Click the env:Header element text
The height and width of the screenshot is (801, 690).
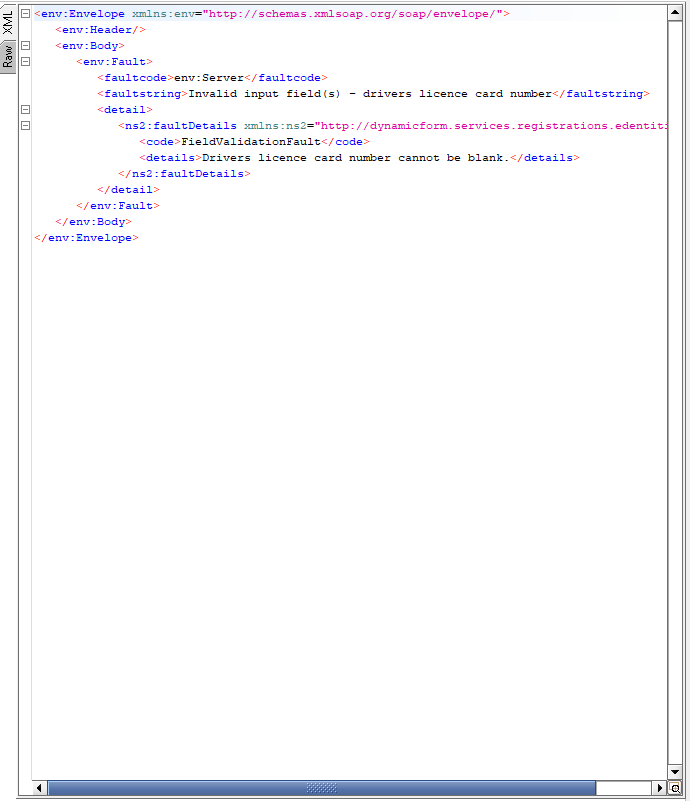pyautogui.click(x=100, y=30)
